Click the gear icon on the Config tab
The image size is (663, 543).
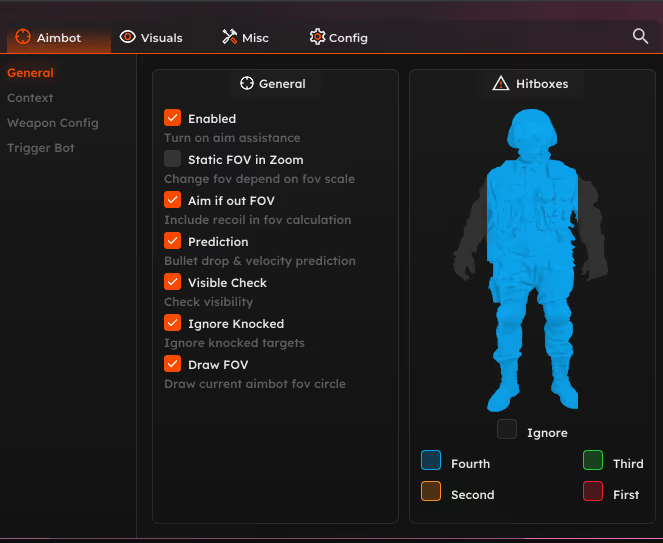(317, 37)
